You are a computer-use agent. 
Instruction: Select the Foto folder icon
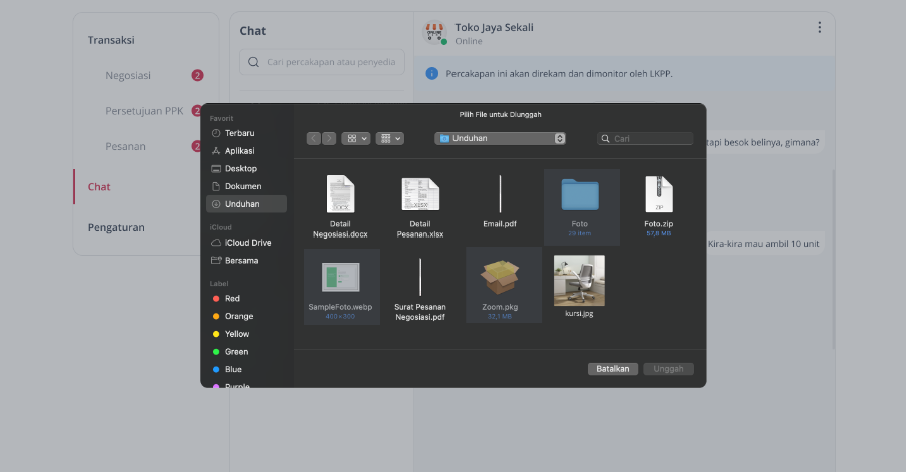point(580,195)
